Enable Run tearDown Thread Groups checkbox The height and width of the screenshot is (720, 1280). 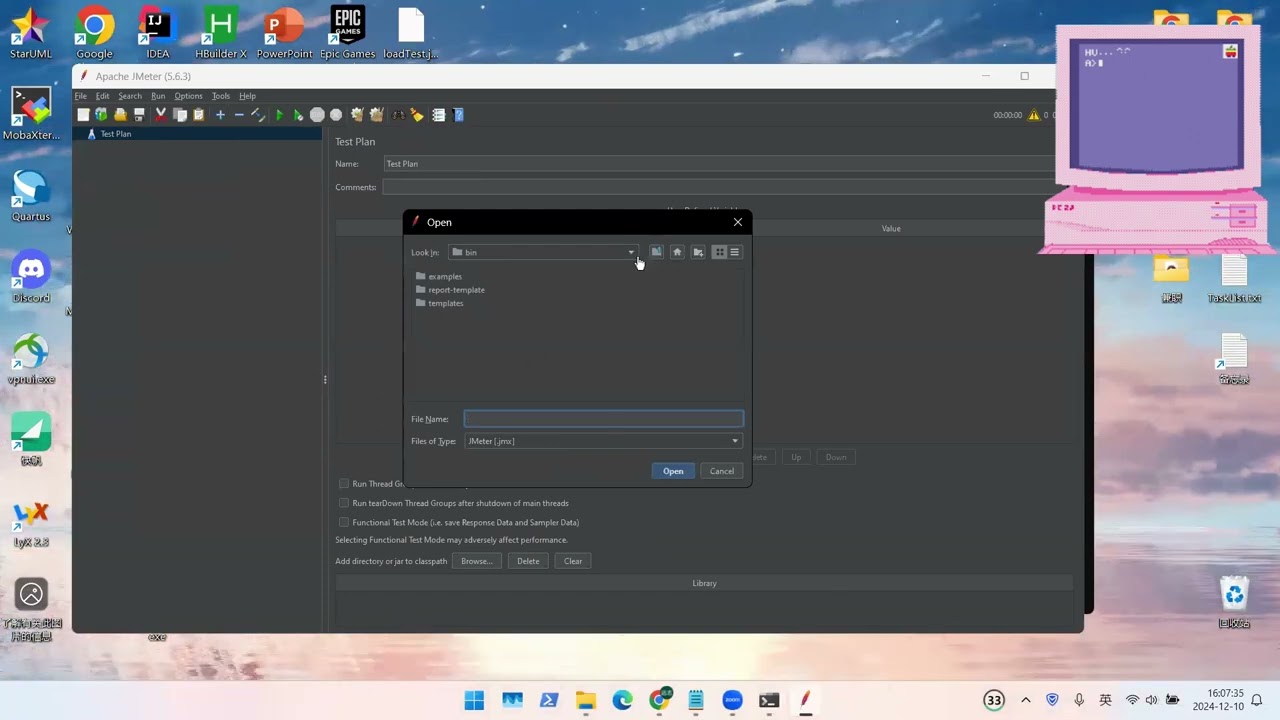click(x=344, y=503)
